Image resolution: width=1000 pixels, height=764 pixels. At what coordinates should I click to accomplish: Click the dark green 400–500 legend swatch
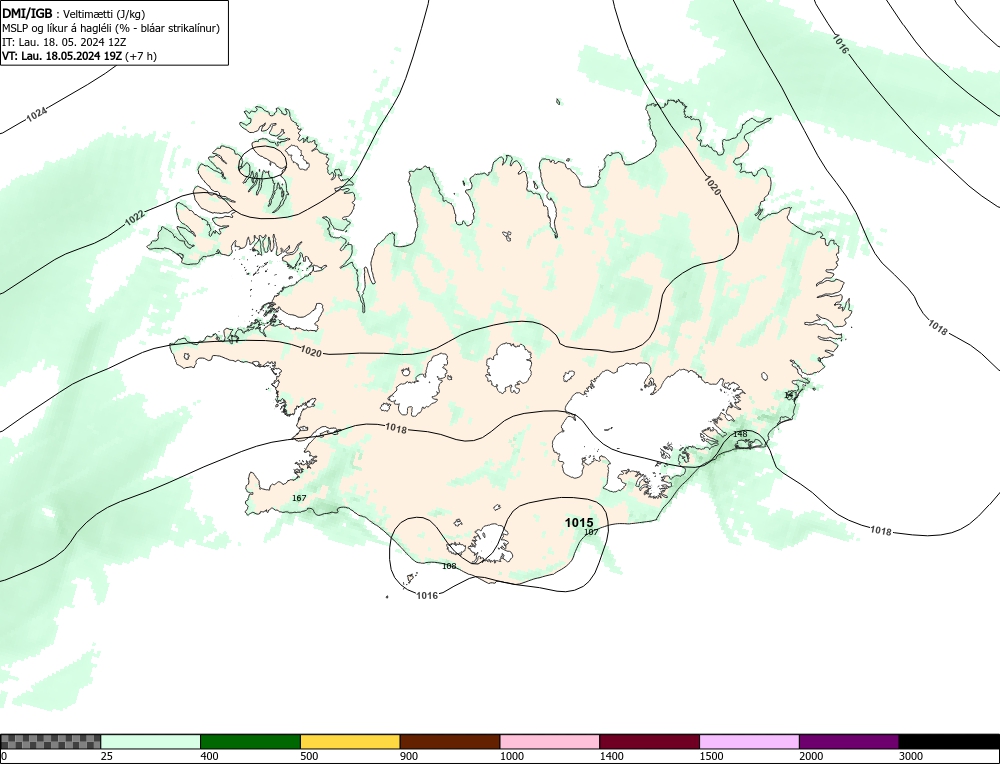point(250,741)
